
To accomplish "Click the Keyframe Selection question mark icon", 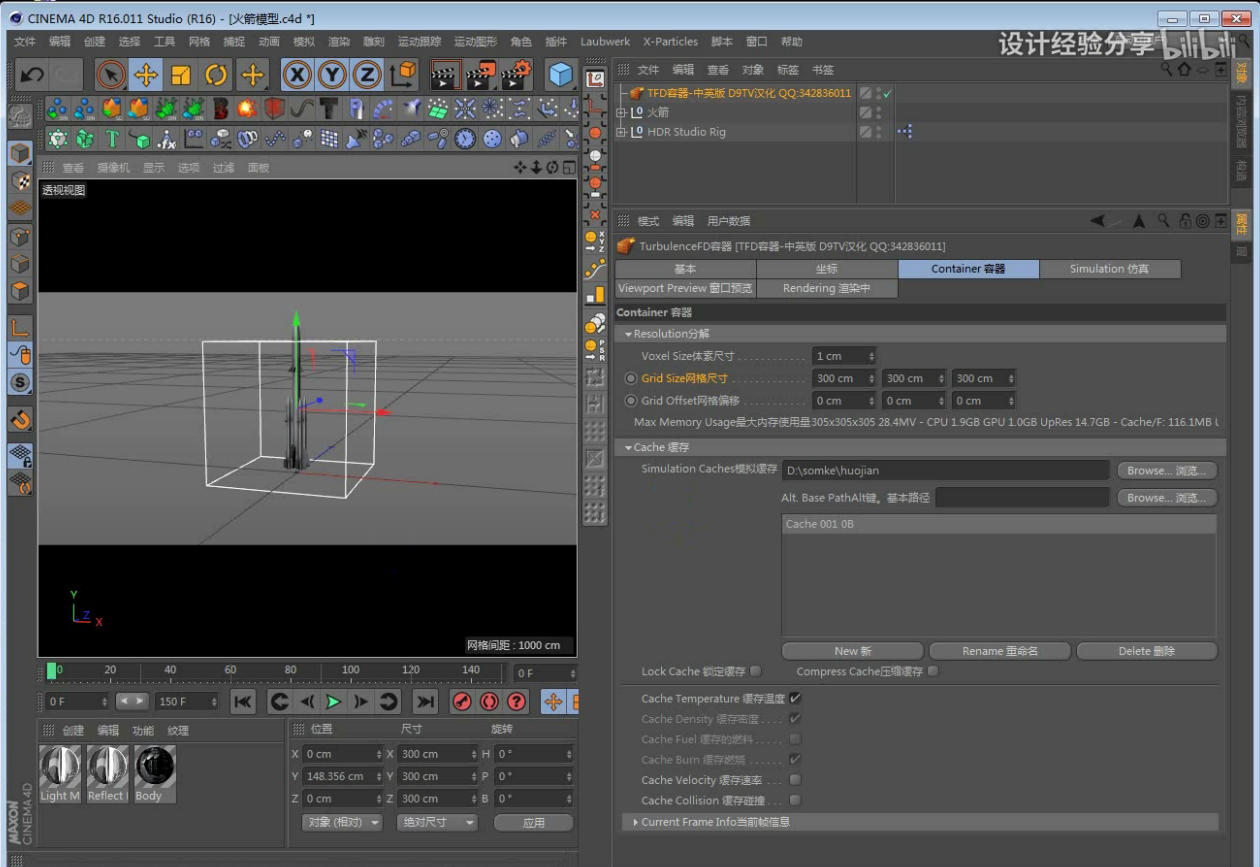I will pos(517,702).
